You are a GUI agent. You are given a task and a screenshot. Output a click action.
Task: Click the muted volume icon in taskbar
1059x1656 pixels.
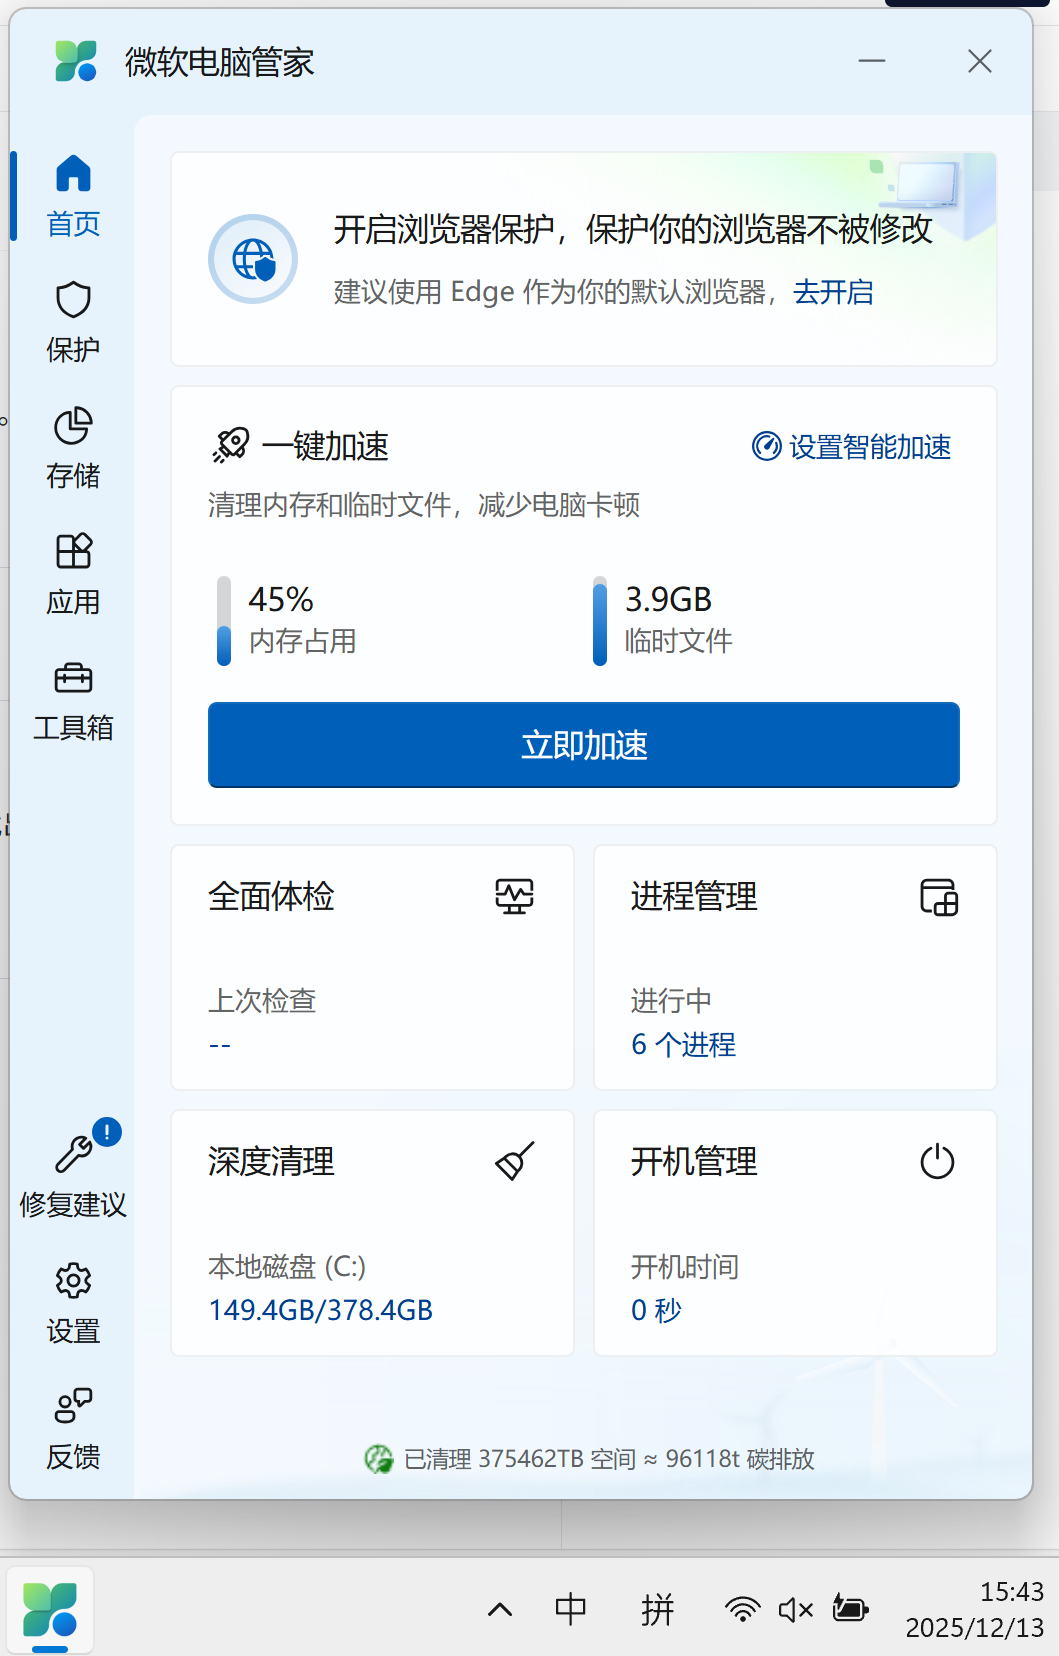pyautogui.click(x=796, y=1609)
